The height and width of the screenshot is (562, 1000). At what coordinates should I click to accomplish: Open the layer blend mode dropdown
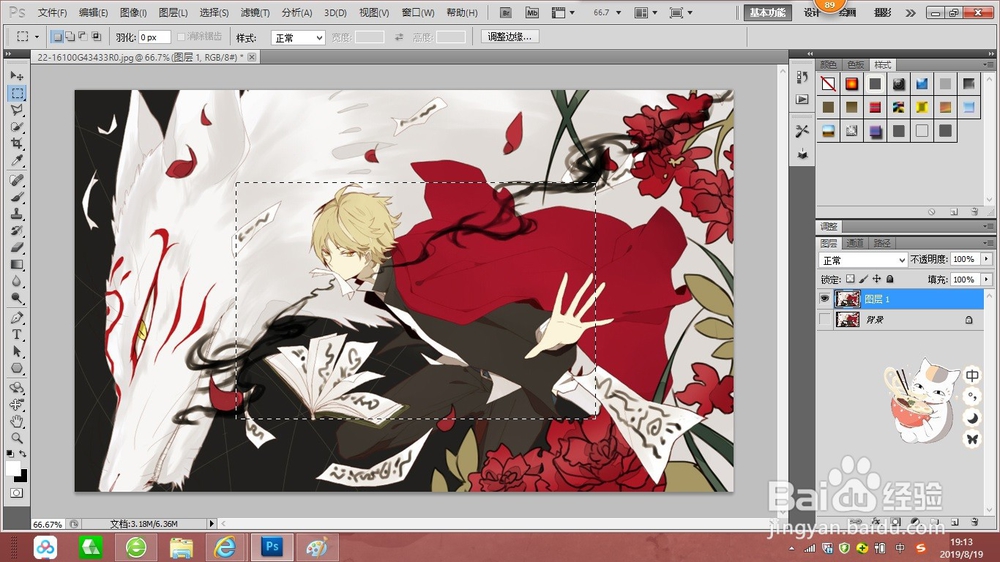point(863,260)
